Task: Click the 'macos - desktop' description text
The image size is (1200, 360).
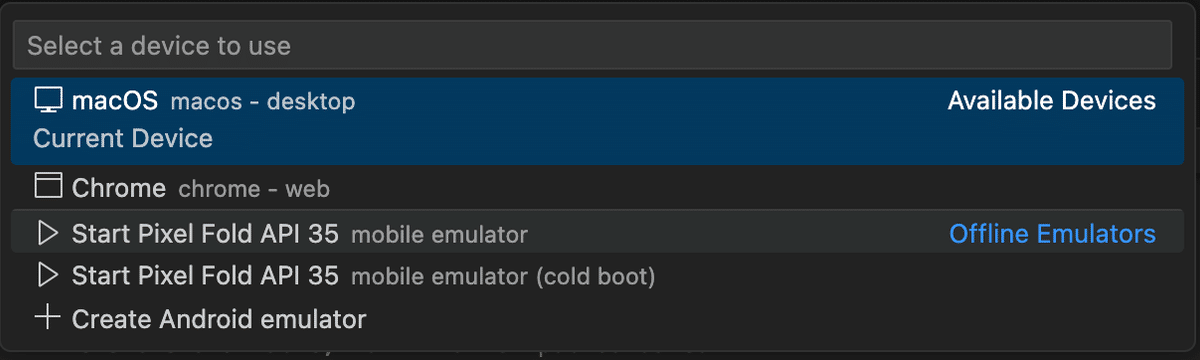Action: [x=263, y=102]
